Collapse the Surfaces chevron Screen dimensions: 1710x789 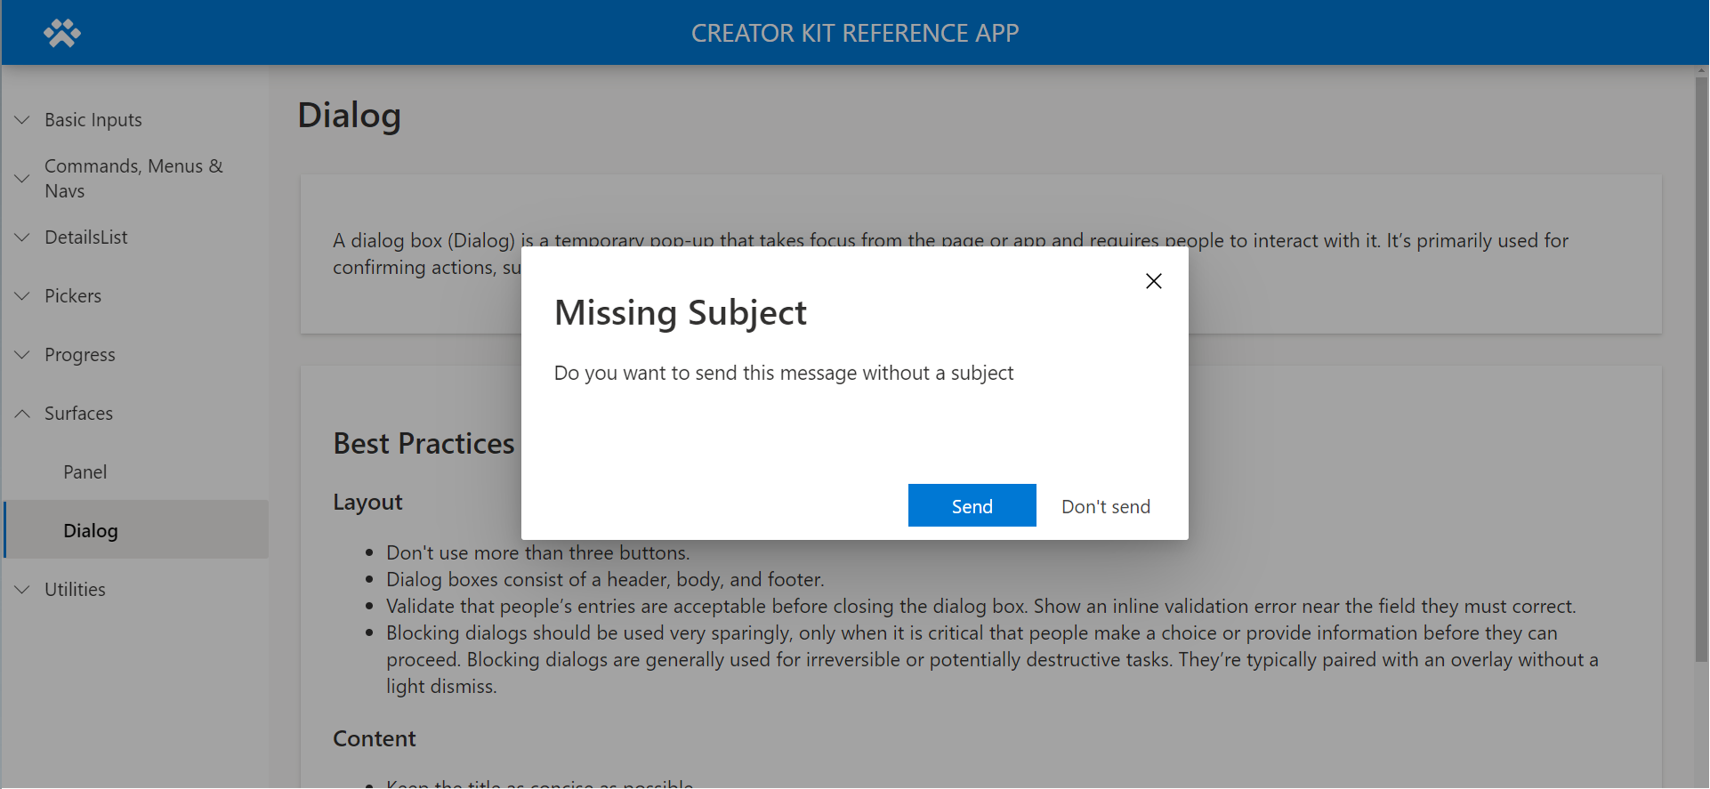click(22, 413)
